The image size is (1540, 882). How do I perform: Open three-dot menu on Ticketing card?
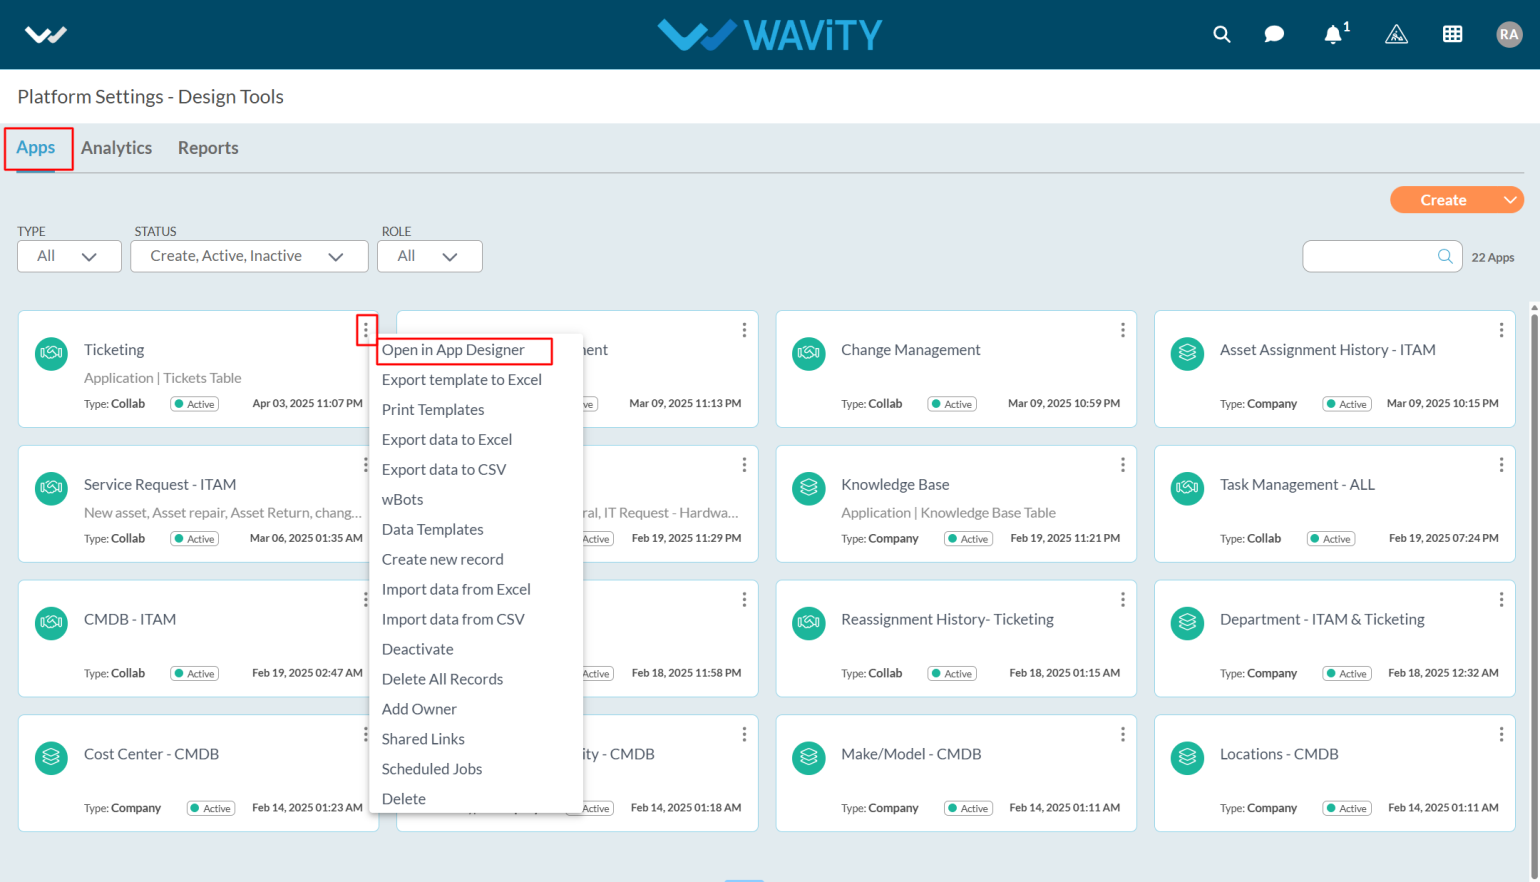(366, 330)
